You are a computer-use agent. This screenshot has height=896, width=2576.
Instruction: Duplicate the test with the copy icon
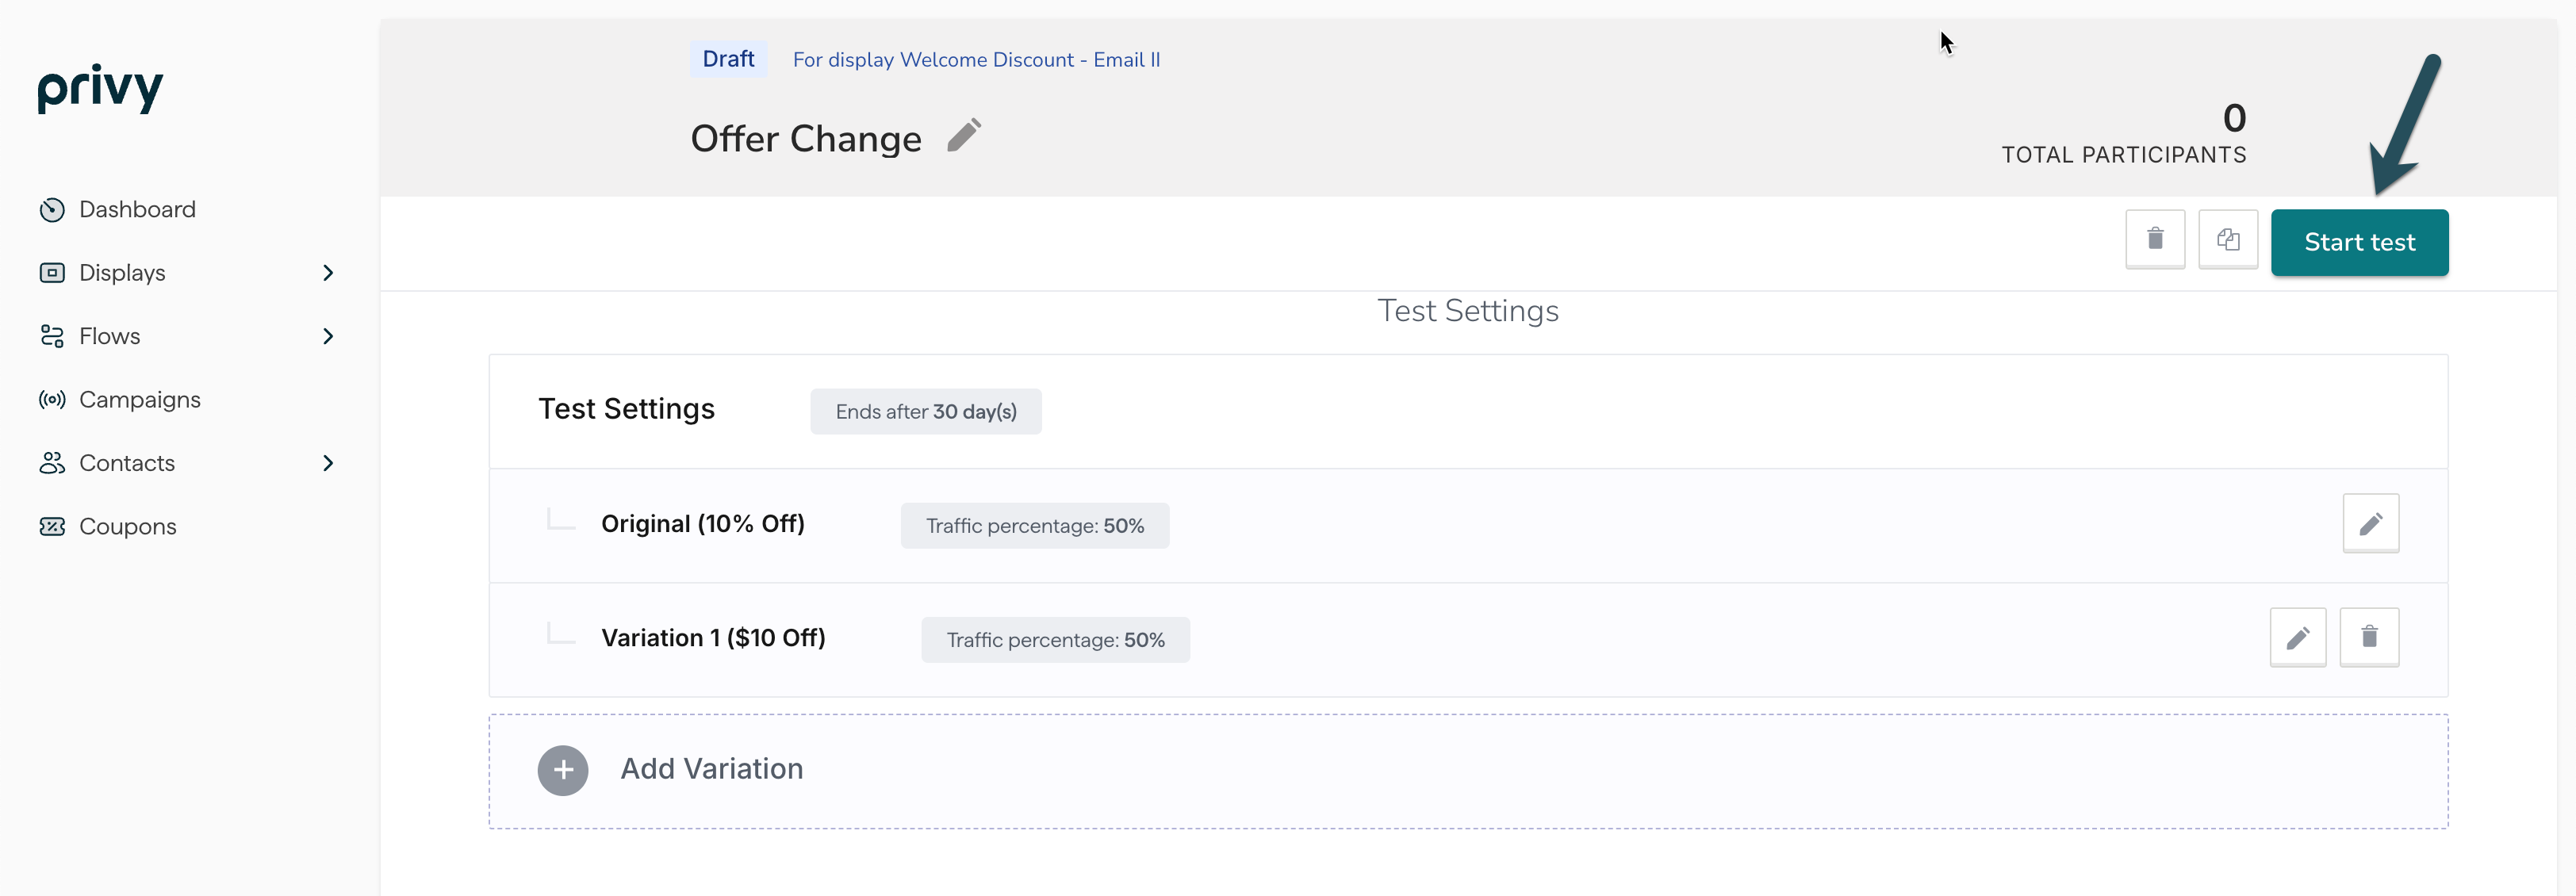pos(2228,240)
